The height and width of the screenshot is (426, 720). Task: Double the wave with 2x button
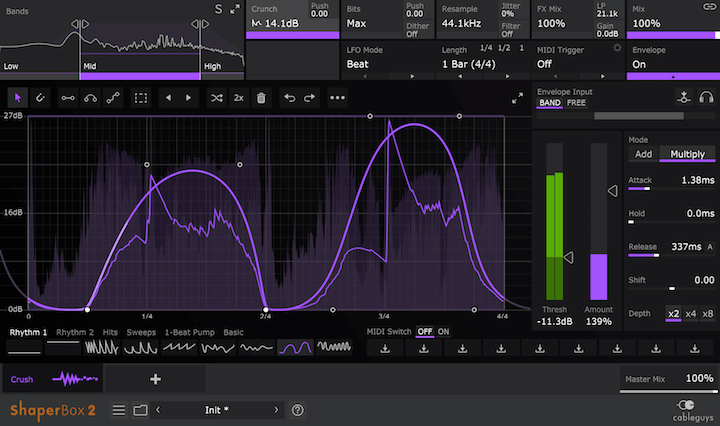(239, 98)
